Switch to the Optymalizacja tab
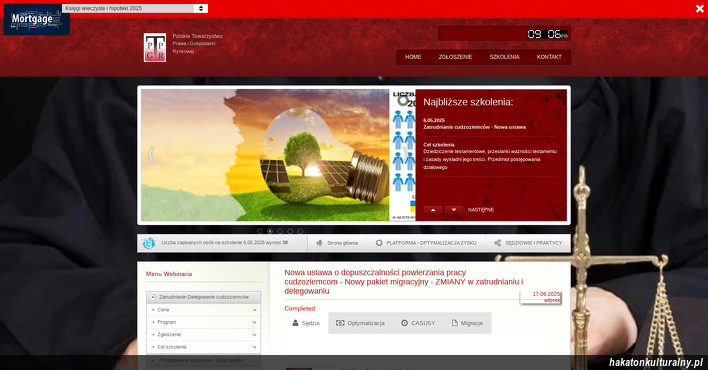The image size is (708, 370). 360,323
